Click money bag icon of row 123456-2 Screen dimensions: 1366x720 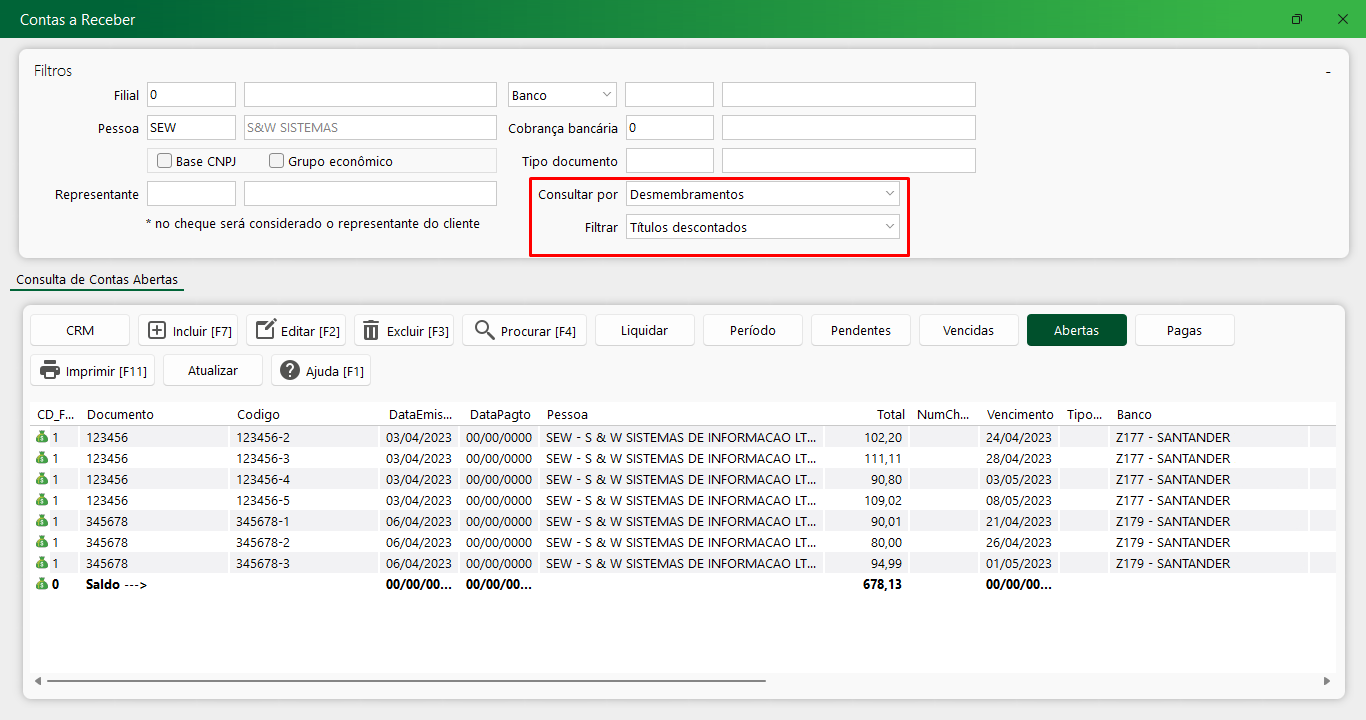pyautogui.click(x=42, y=438)
